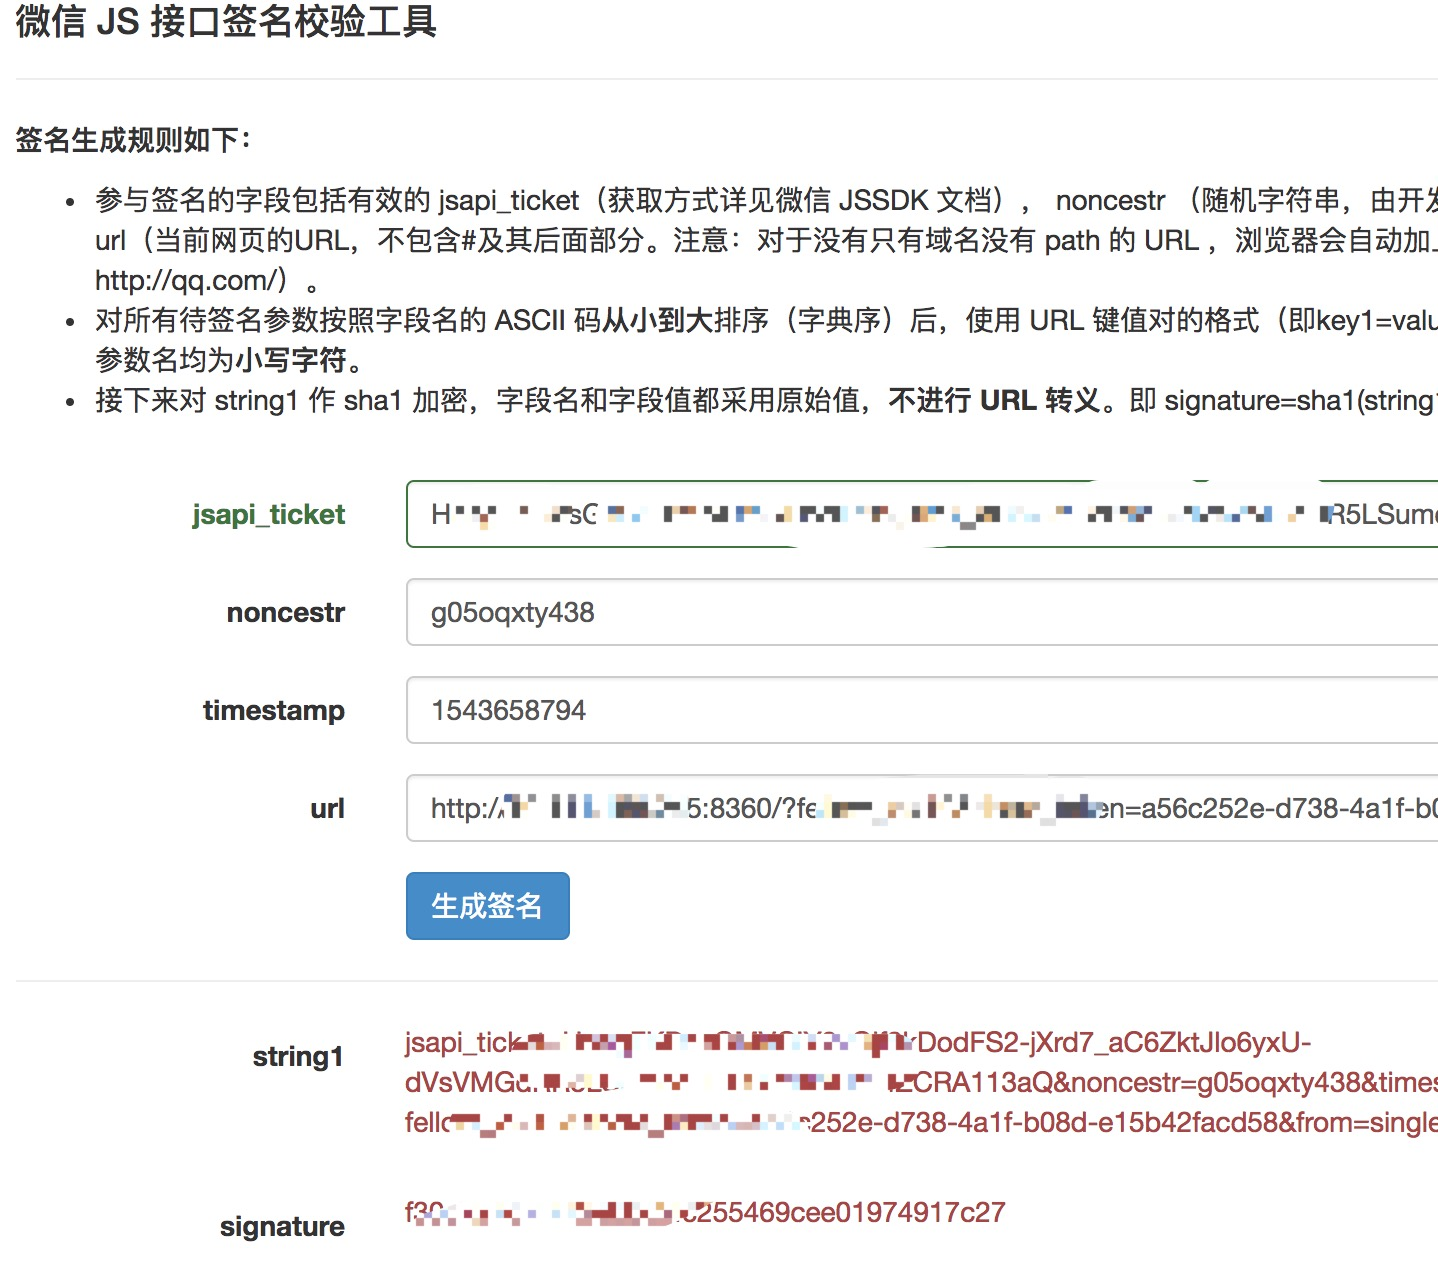Click the timestamp field label
The width and height of the screenshot is (1438, 1272).
point(274,710)
